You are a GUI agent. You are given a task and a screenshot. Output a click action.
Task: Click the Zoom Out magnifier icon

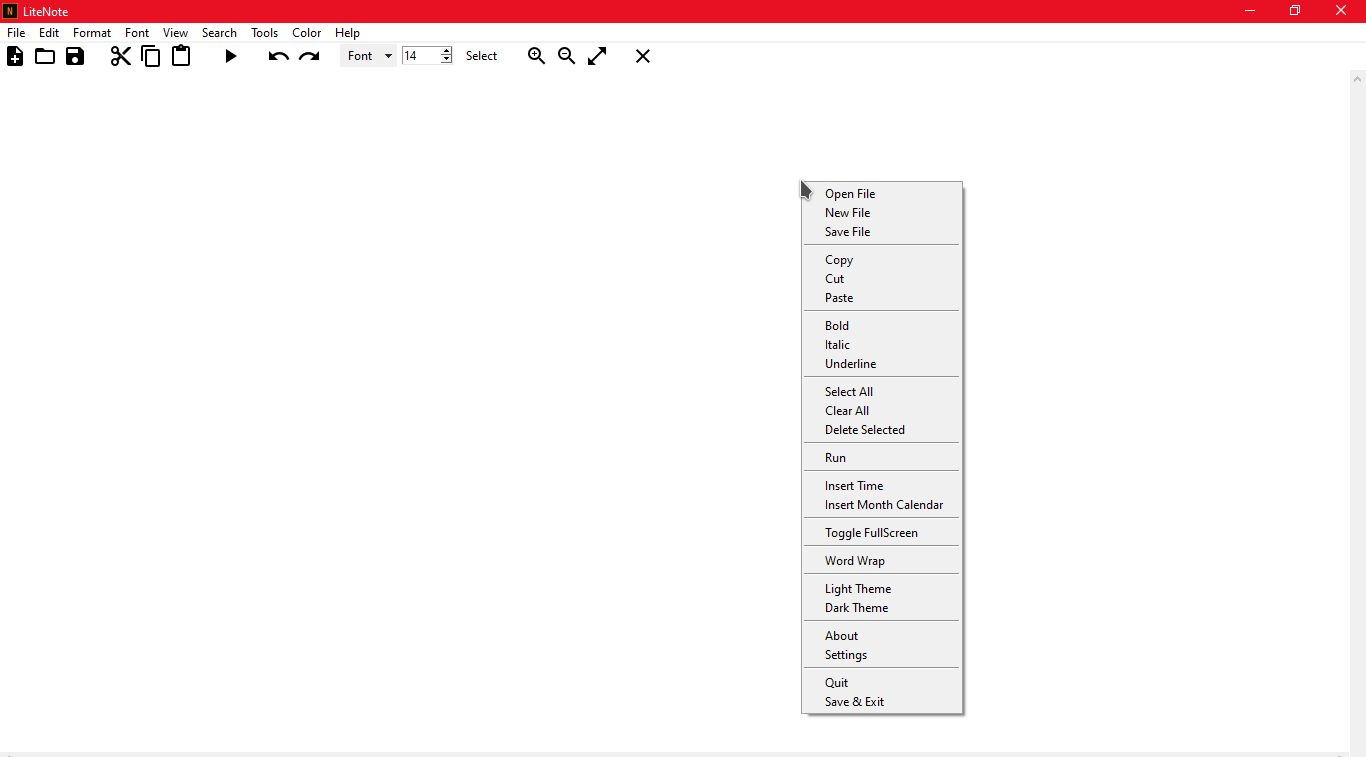point(567,56)
